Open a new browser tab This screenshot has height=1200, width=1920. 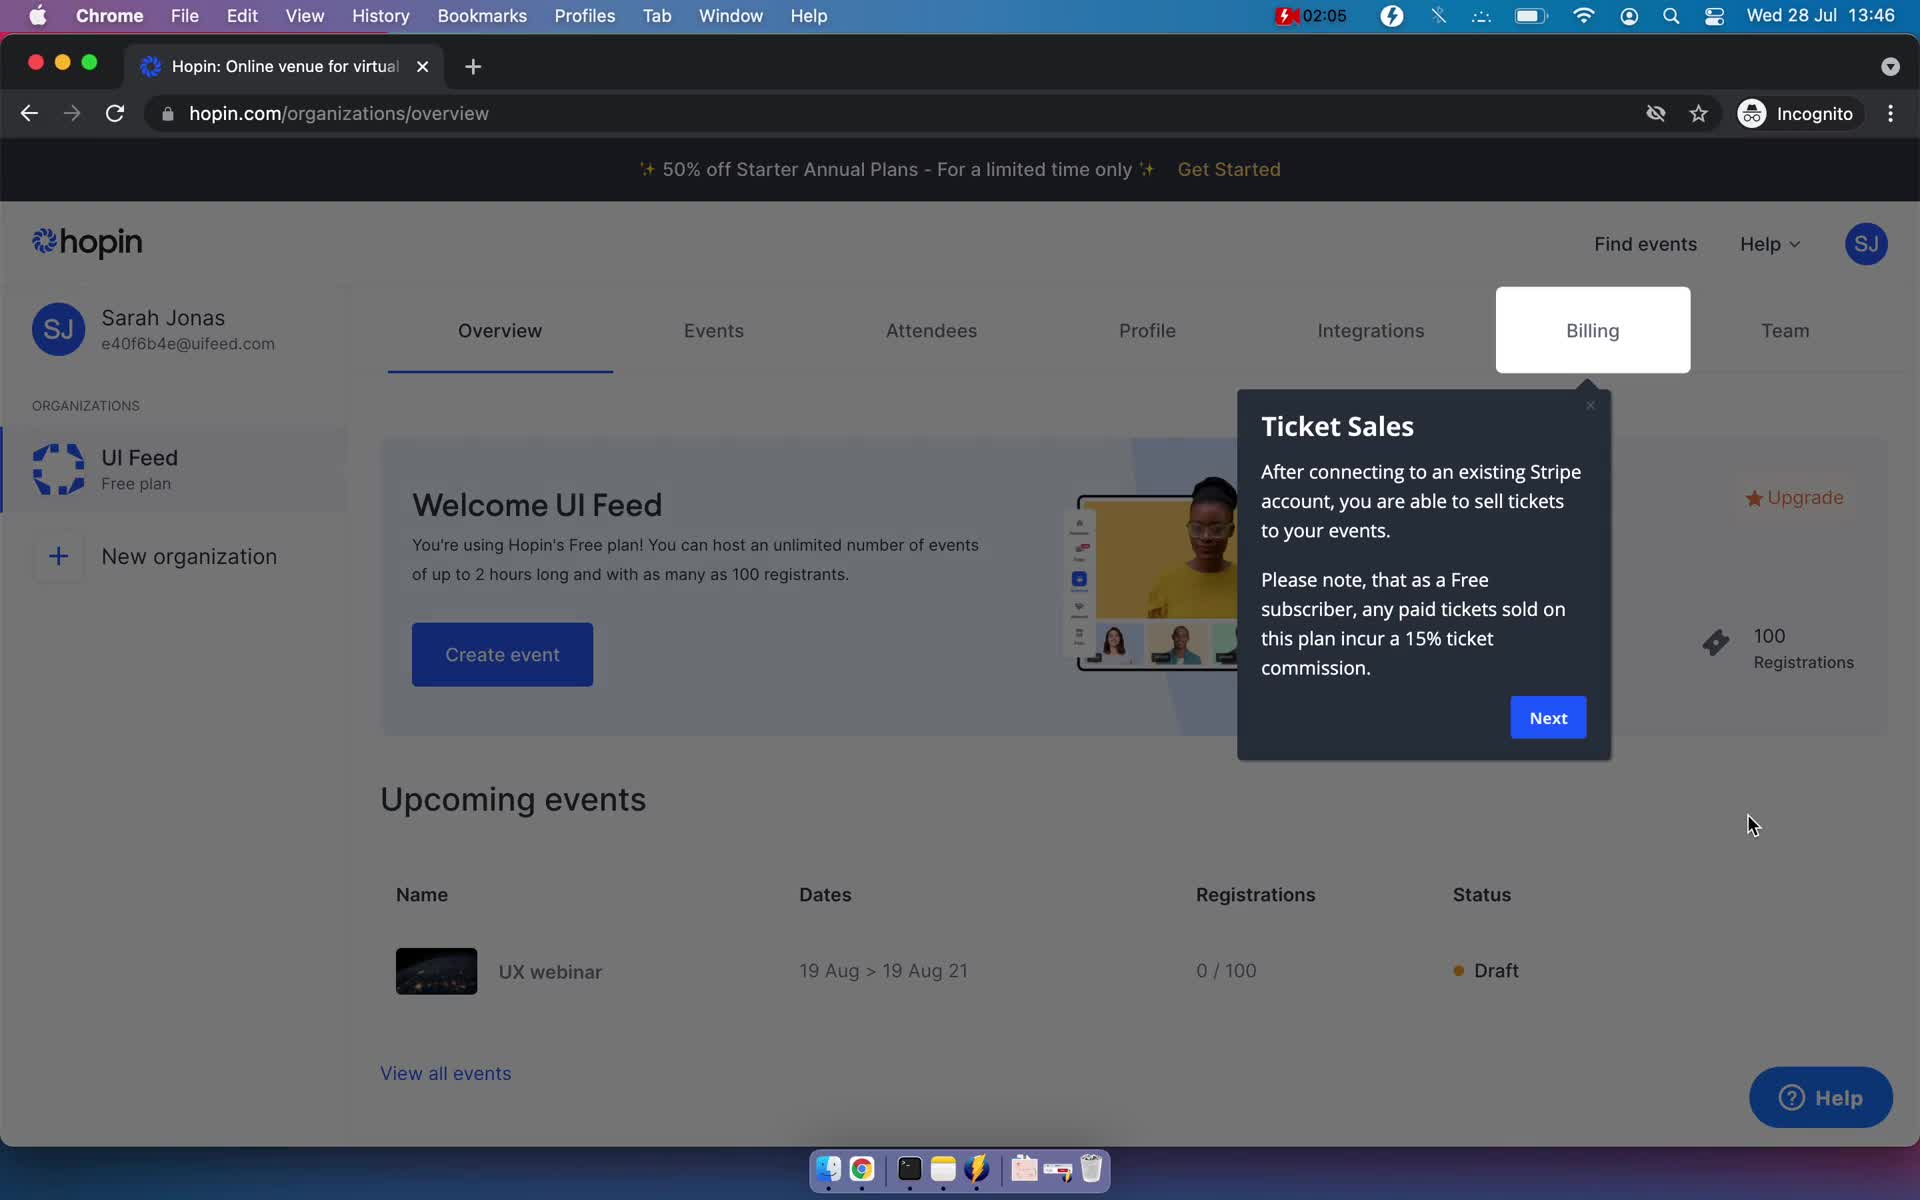click(473, 66)
